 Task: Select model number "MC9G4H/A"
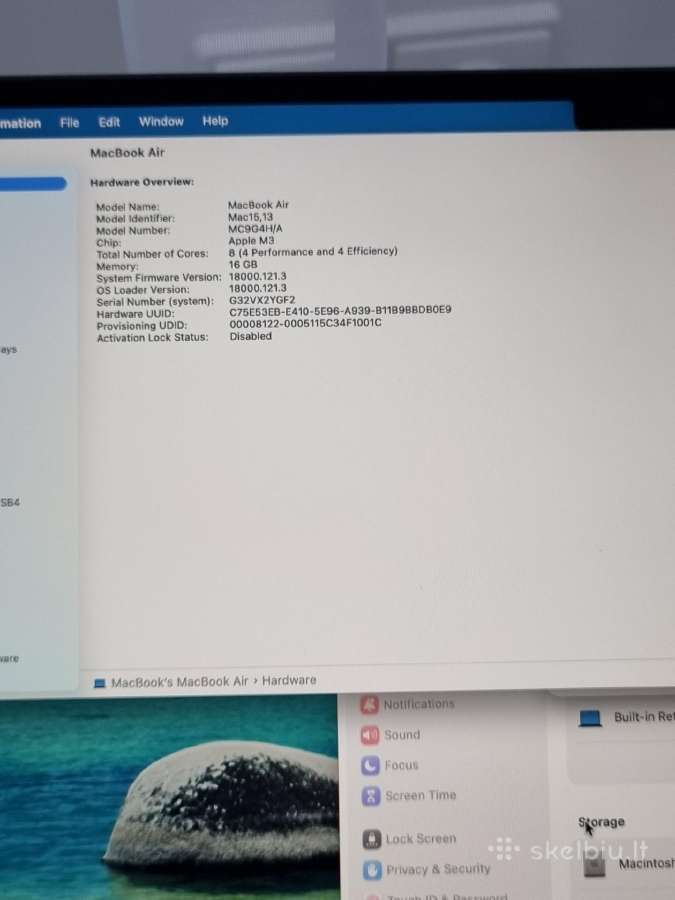[255, 228]
